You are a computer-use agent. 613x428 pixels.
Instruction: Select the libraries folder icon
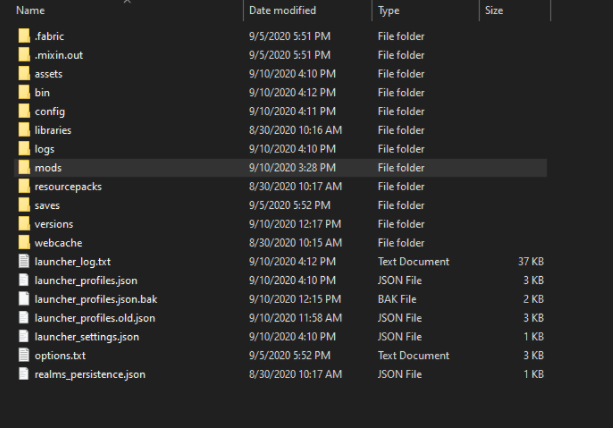tap(24, 130)
